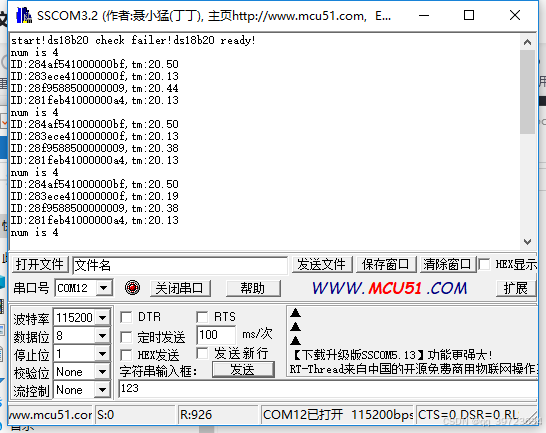Click the 扩展 extend button
Screen dimensions: 546x433
coord(516,288)
